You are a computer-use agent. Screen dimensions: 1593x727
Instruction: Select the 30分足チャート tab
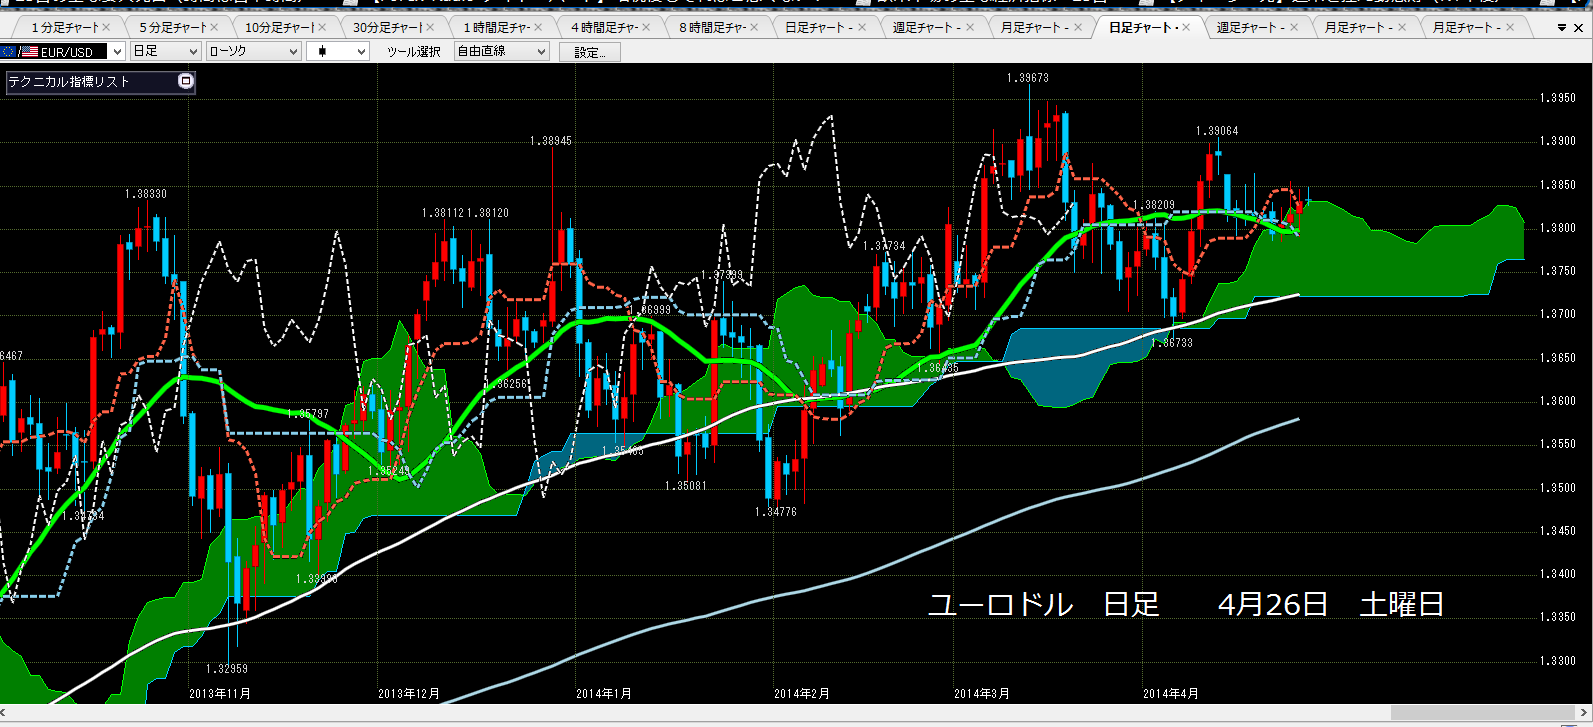[388, 27]
